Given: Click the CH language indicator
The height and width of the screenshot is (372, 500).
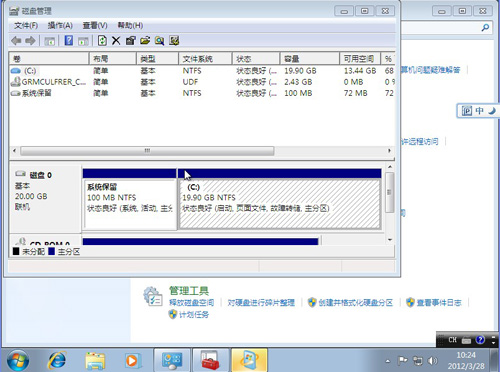Looking at the screenshot, I should coord(452,340).
